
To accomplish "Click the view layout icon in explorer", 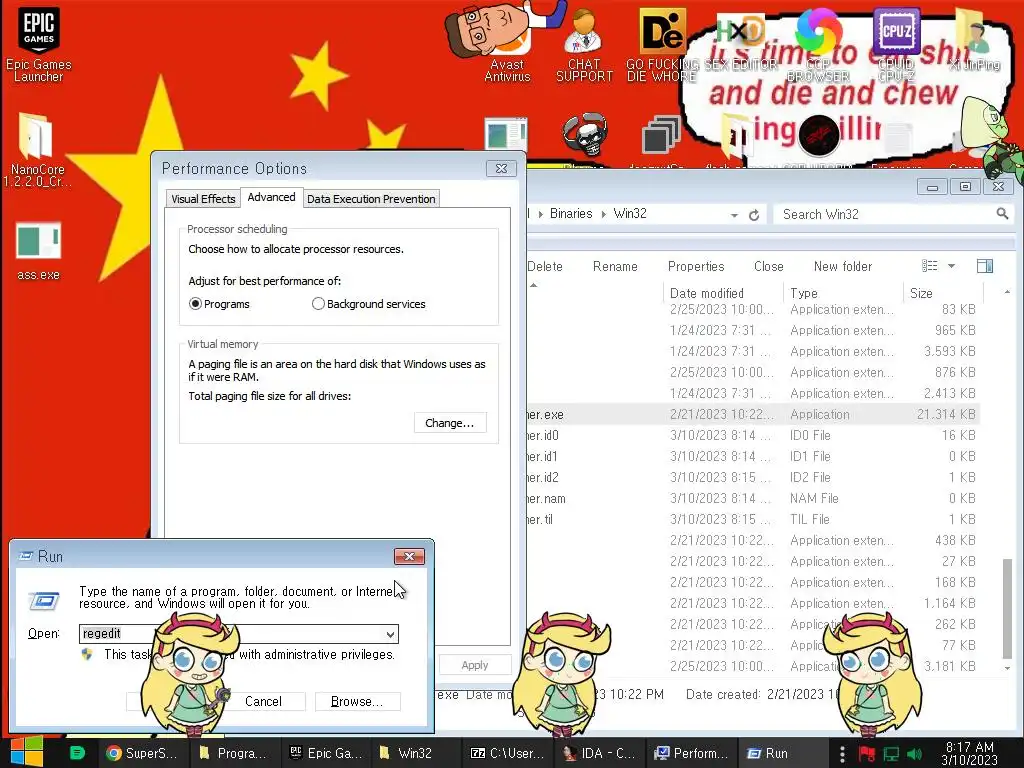I will pos(929,266).
